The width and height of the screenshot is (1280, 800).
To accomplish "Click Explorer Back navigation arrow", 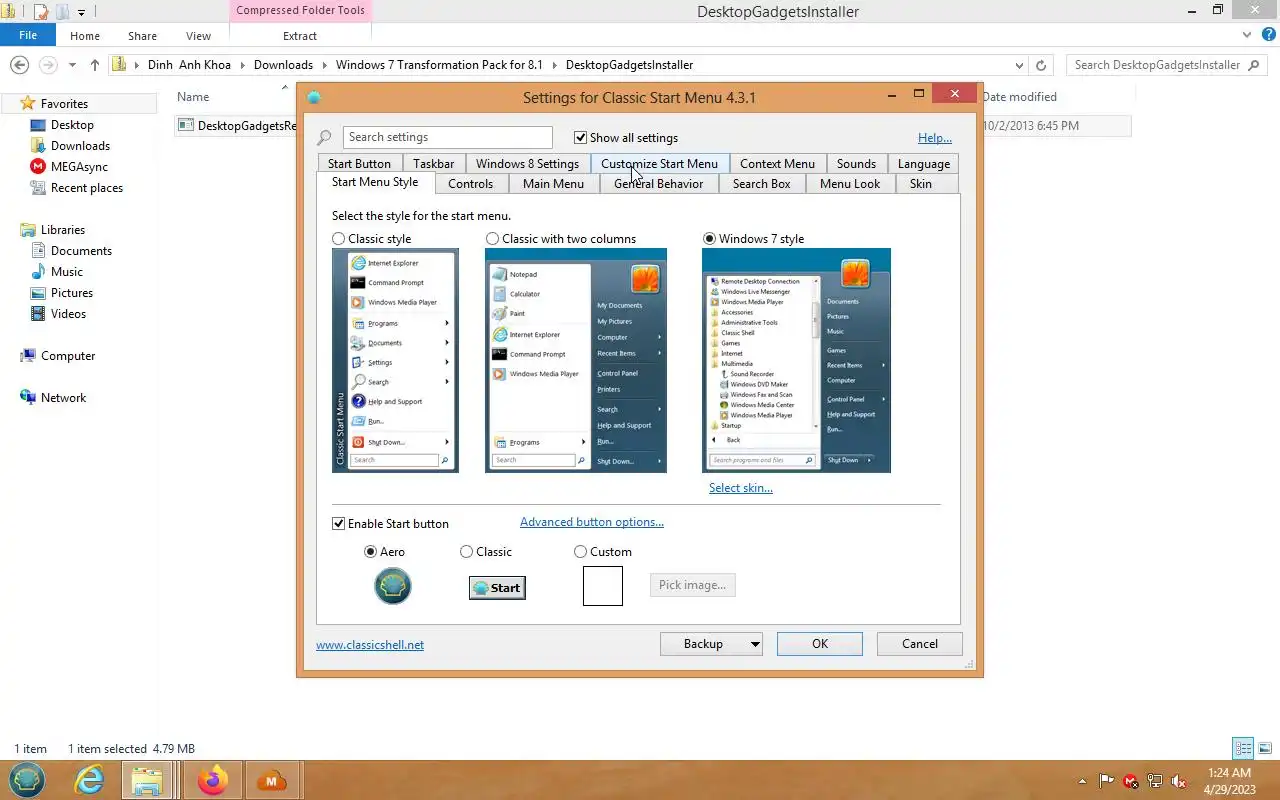I will 19,65.
